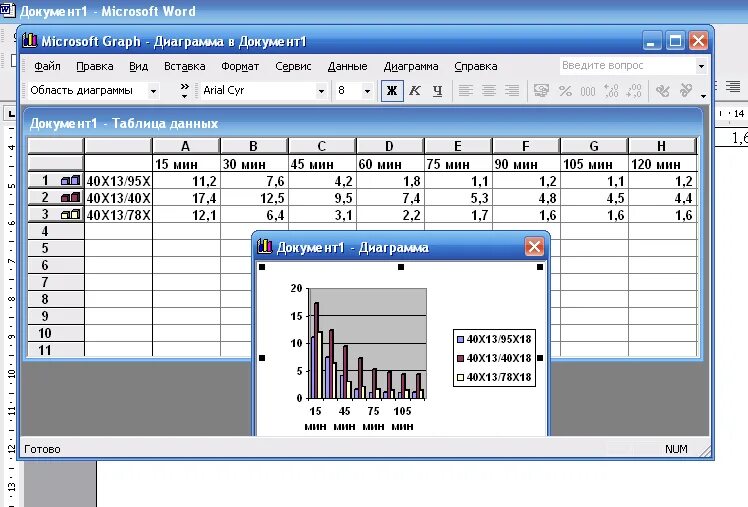This screenshot has height=507, width=748.
Task: Click the Microsoft Graph title bar icon
Action: click(30, 41)
